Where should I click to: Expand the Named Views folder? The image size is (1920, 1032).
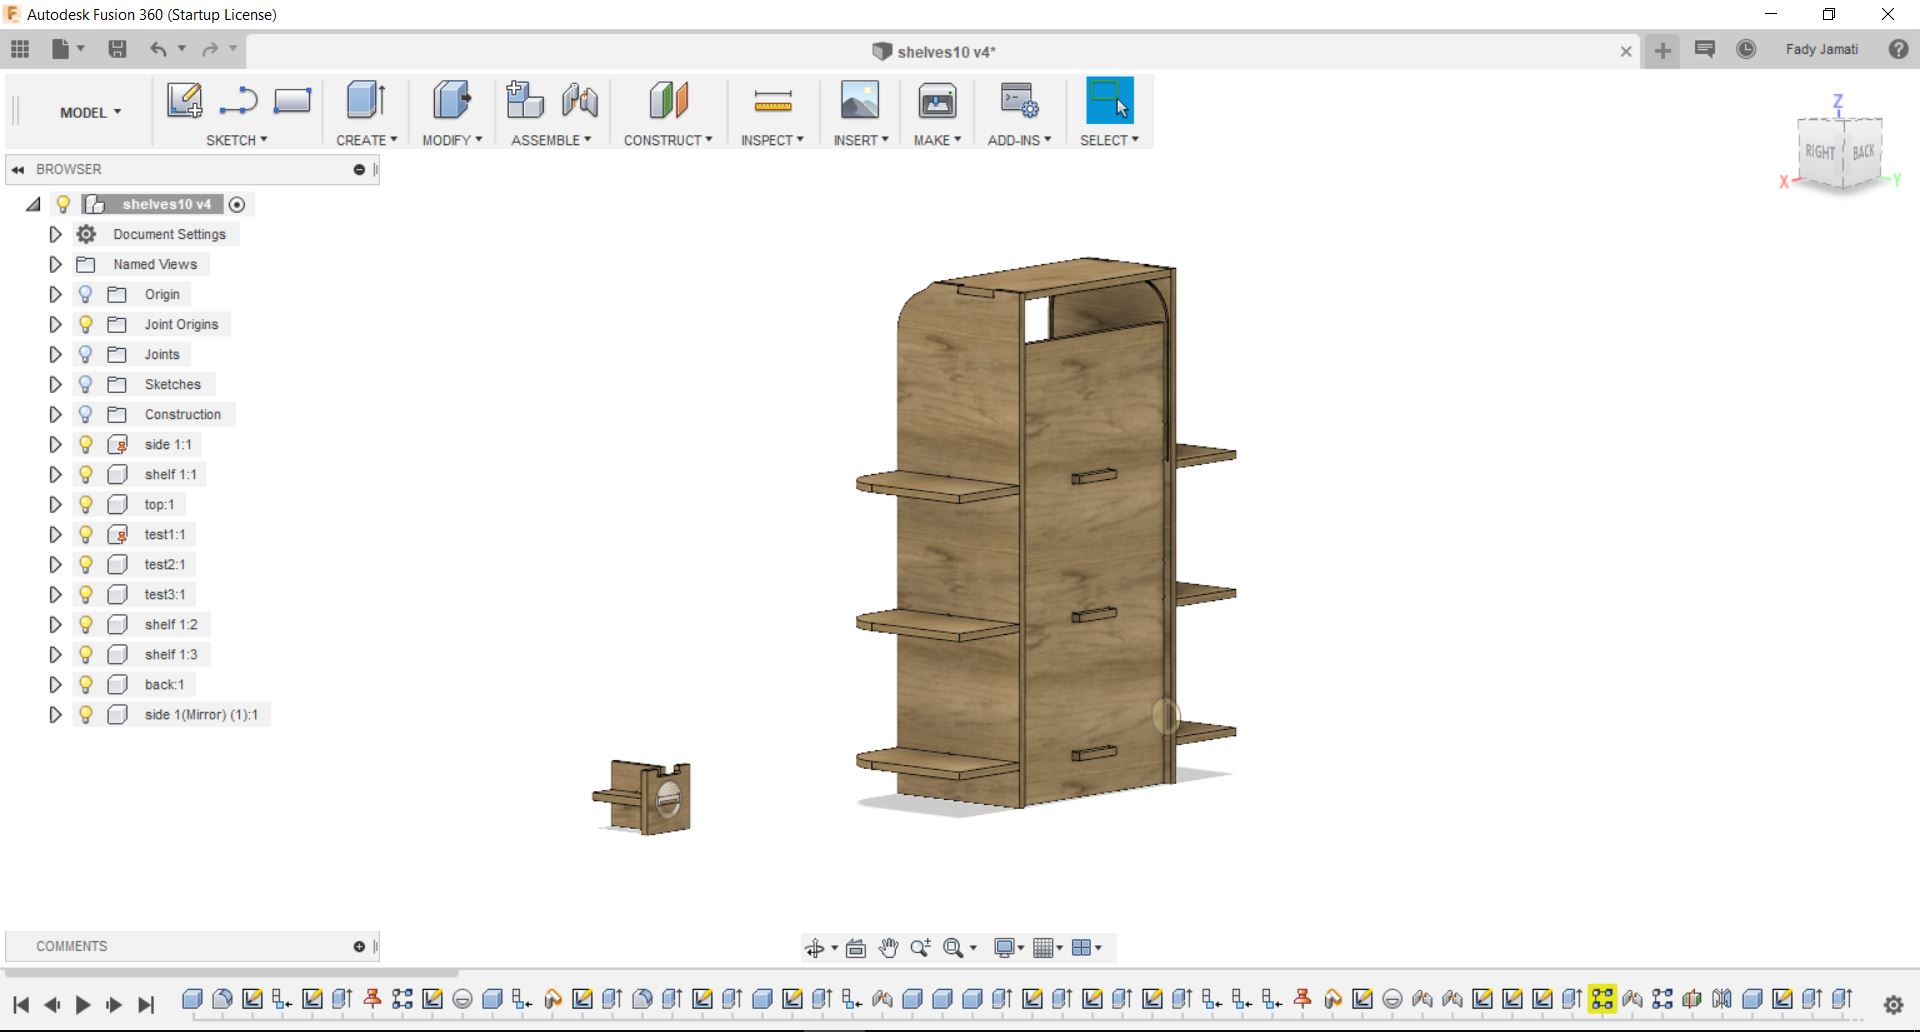56,264
